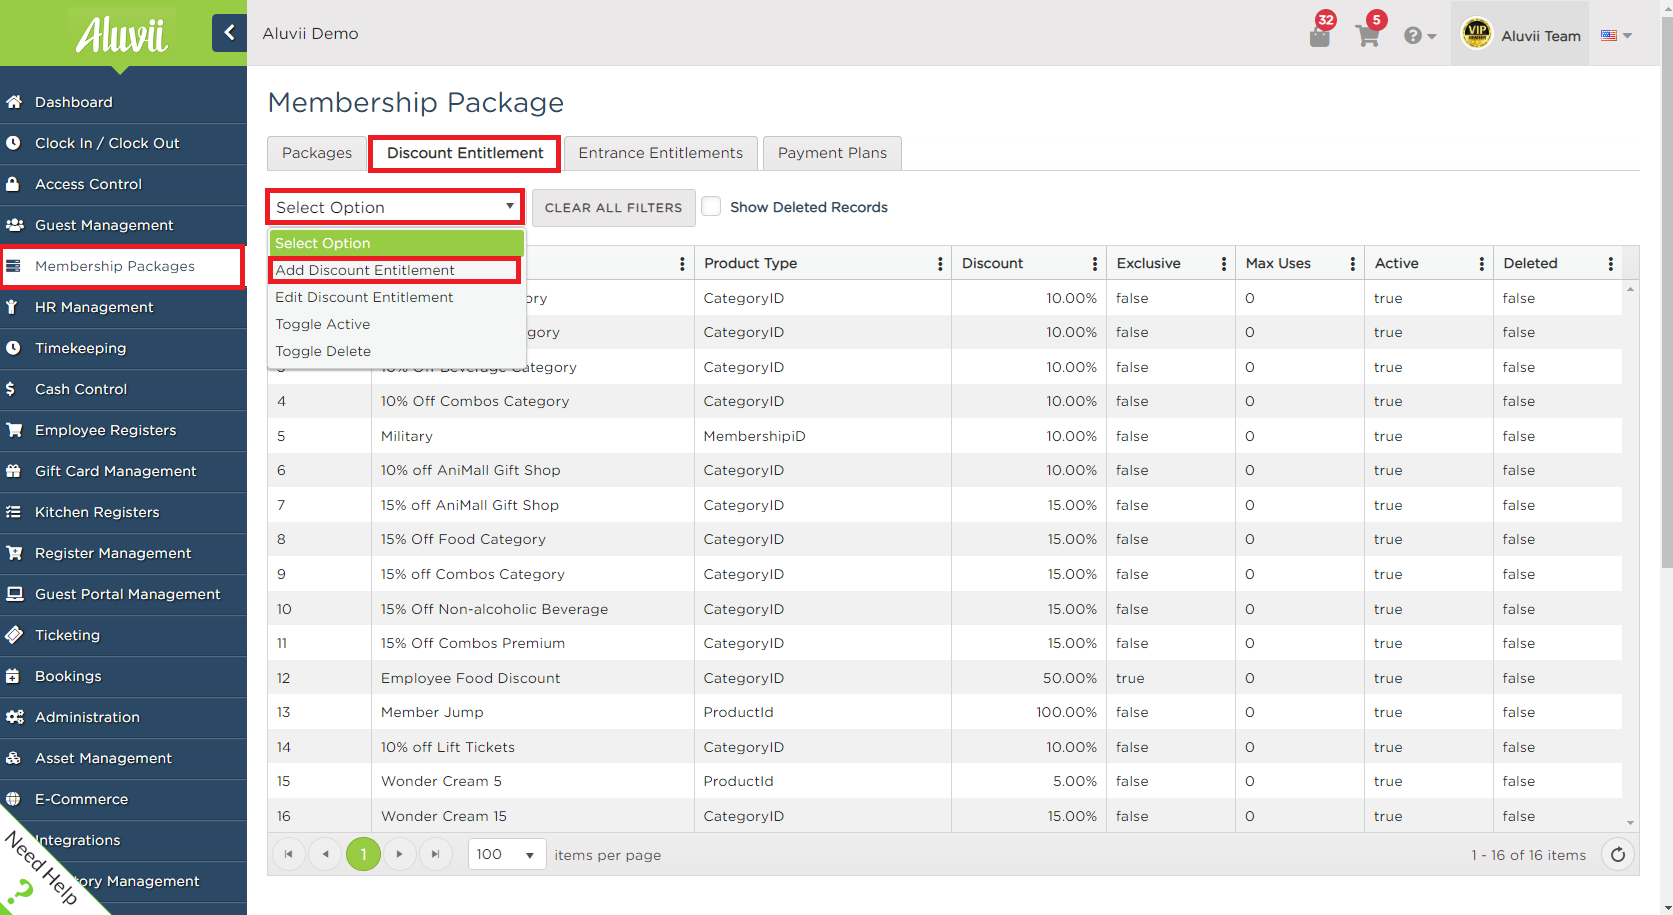Choose Toggle Delete option

395,351
